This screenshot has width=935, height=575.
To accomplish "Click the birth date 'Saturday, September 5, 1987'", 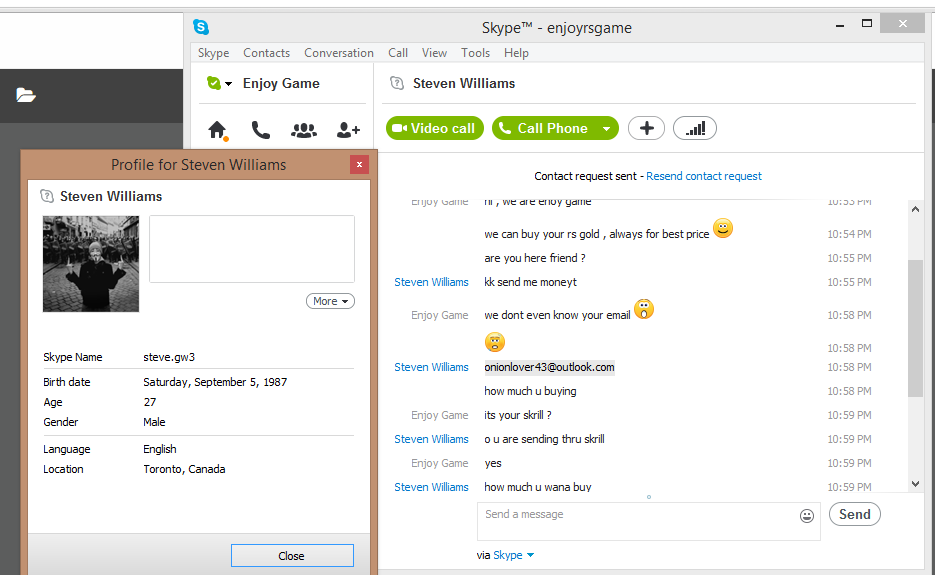I will (x=215, y=382).
